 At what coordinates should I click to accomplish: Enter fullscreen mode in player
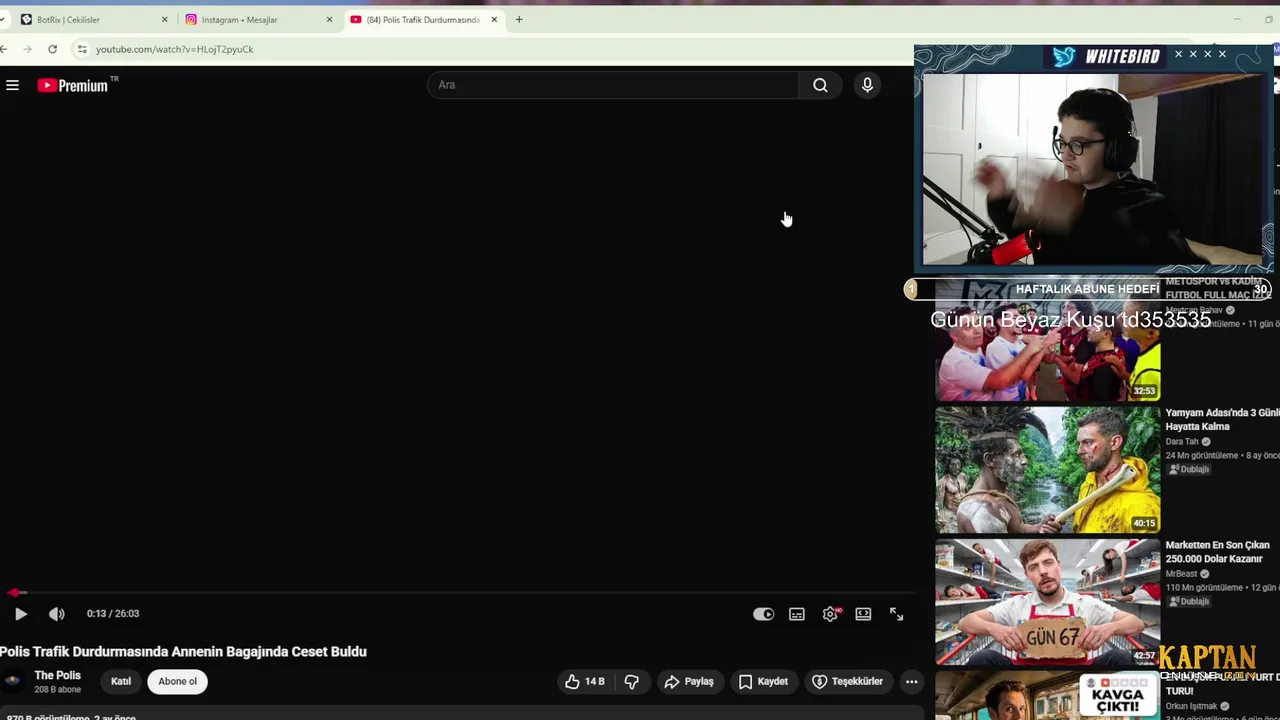pos(896,614)
